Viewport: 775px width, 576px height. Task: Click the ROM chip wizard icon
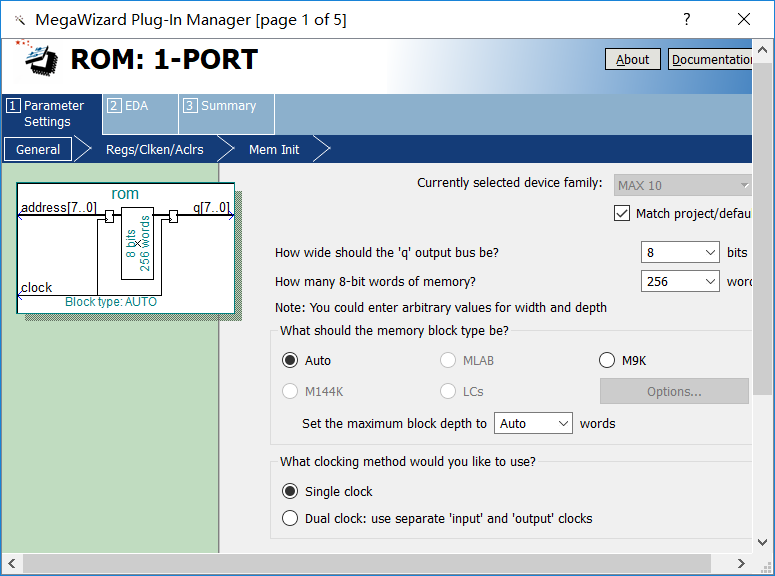[x=40, y=59]
